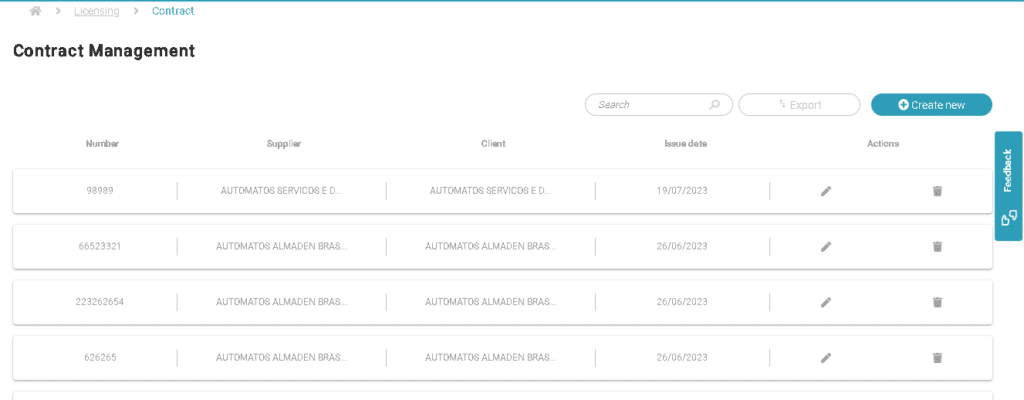Image resolution: width=1024 pixels, height=400 pixels.
Task: Click the magnifier icon in search box
Action: click(715, 105)
